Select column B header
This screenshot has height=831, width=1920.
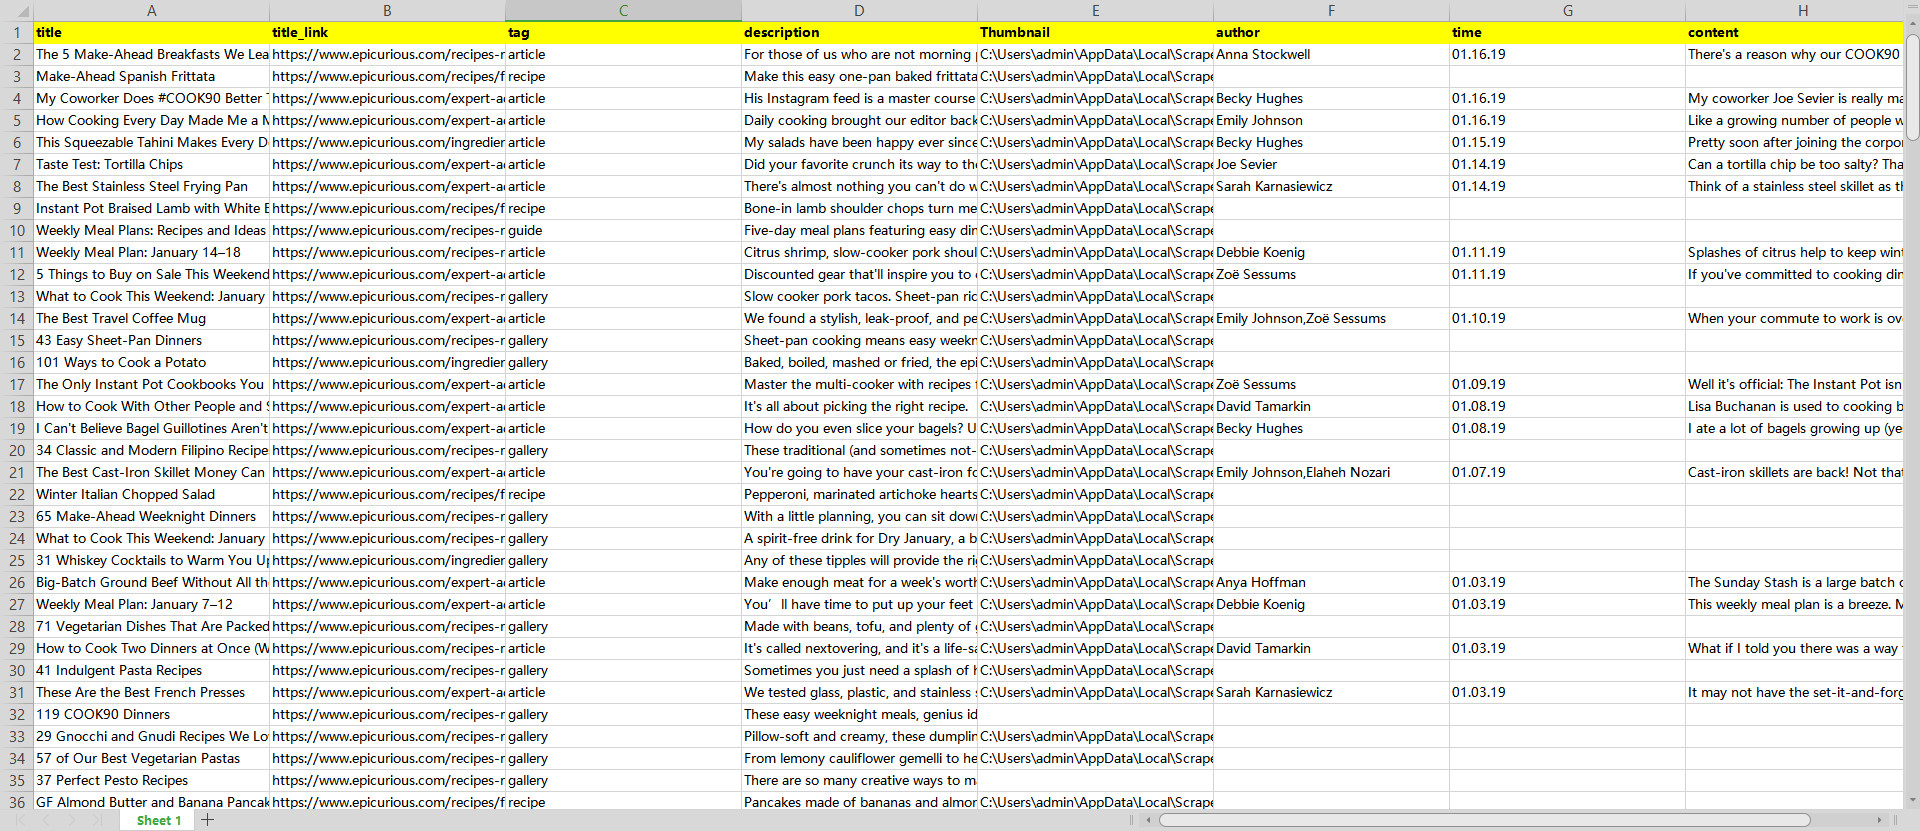(387, 11)
